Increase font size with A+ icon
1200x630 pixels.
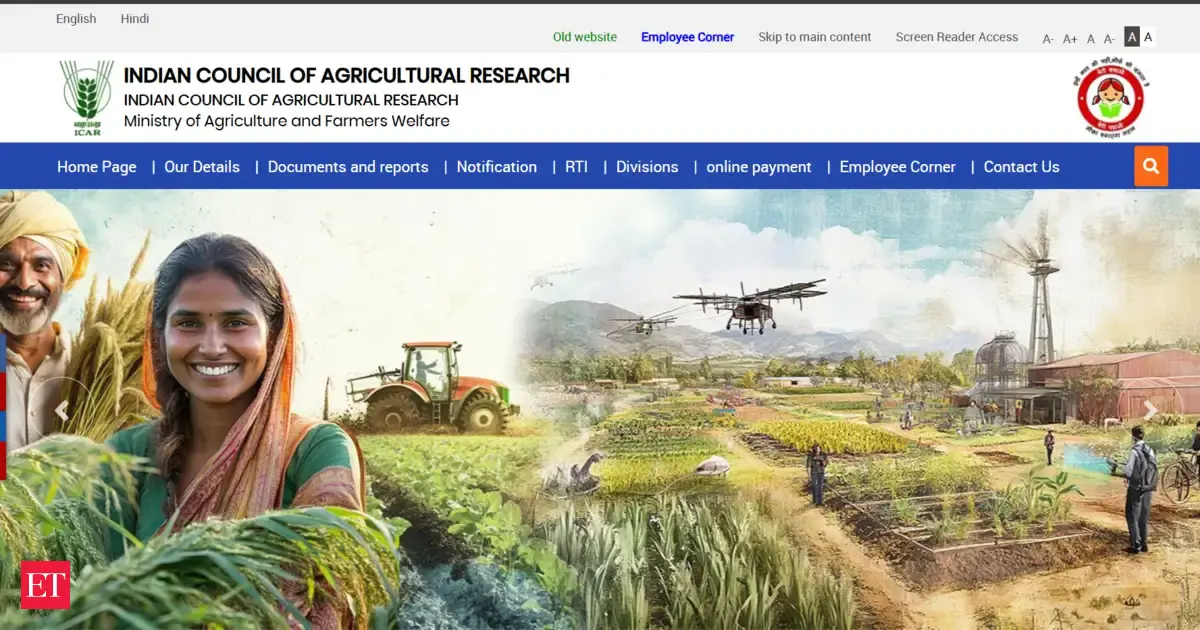point(1070,38)
